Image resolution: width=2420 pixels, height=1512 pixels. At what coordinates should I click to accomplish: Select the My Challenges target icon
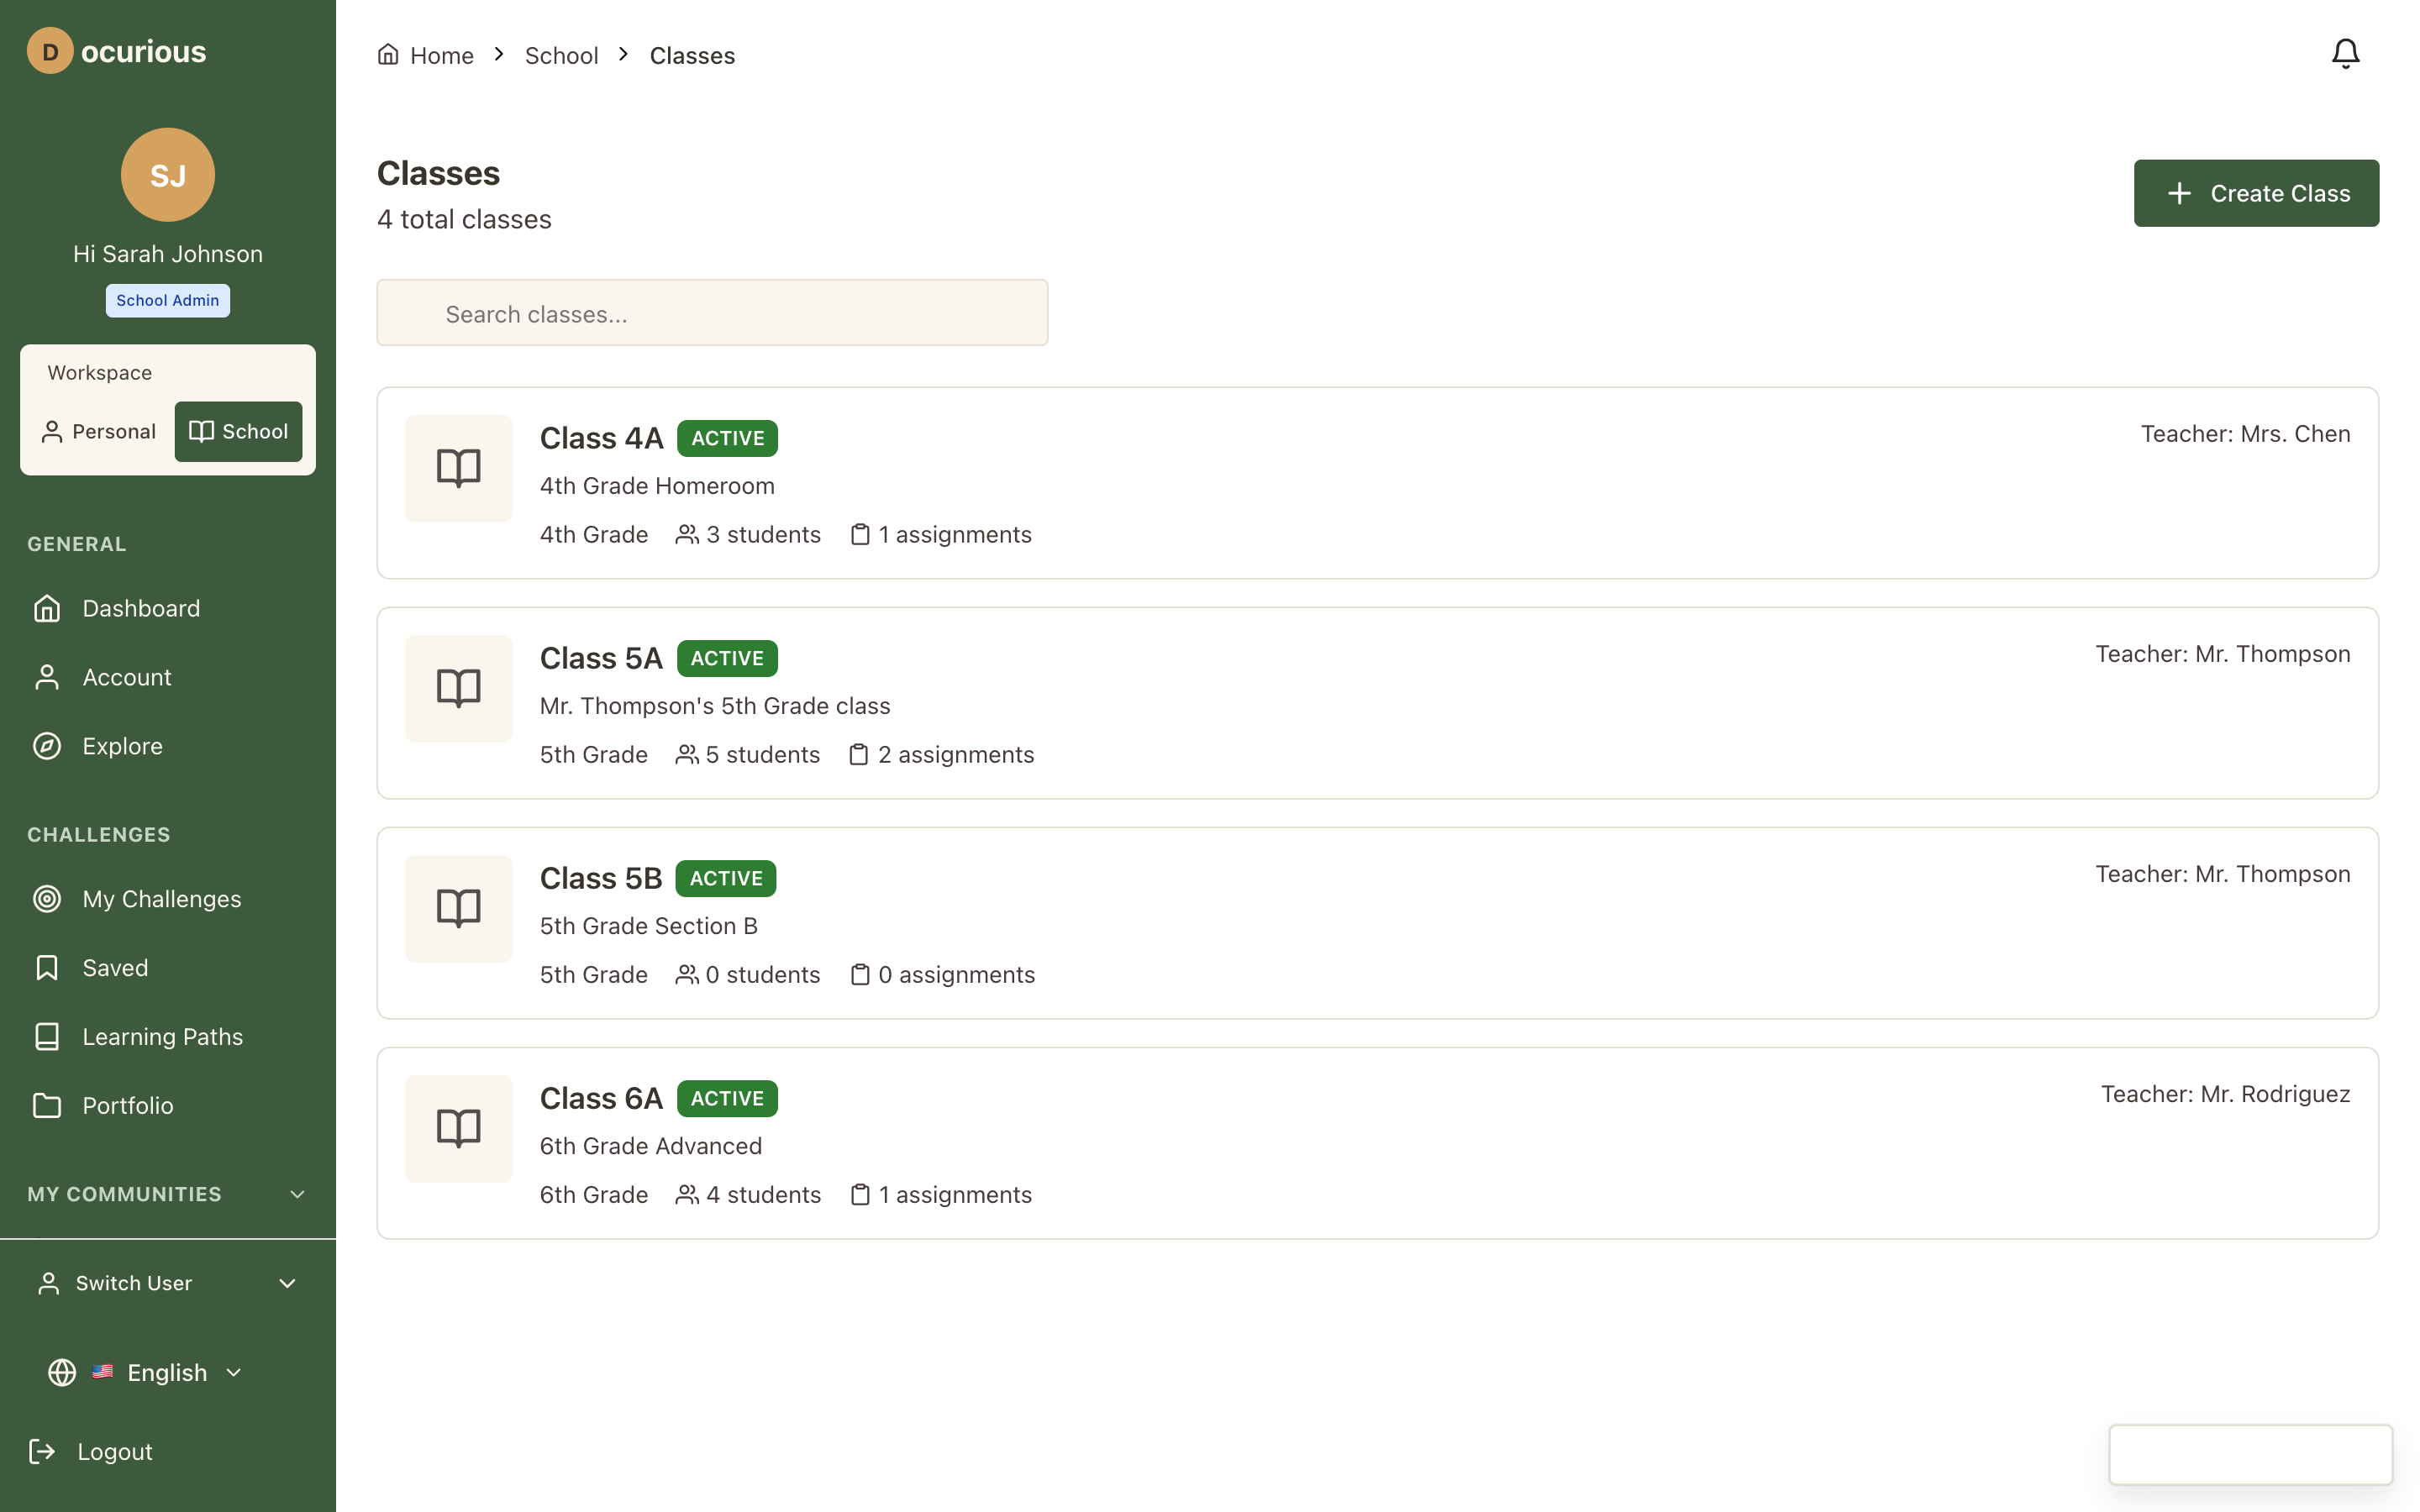pos(47,898)
